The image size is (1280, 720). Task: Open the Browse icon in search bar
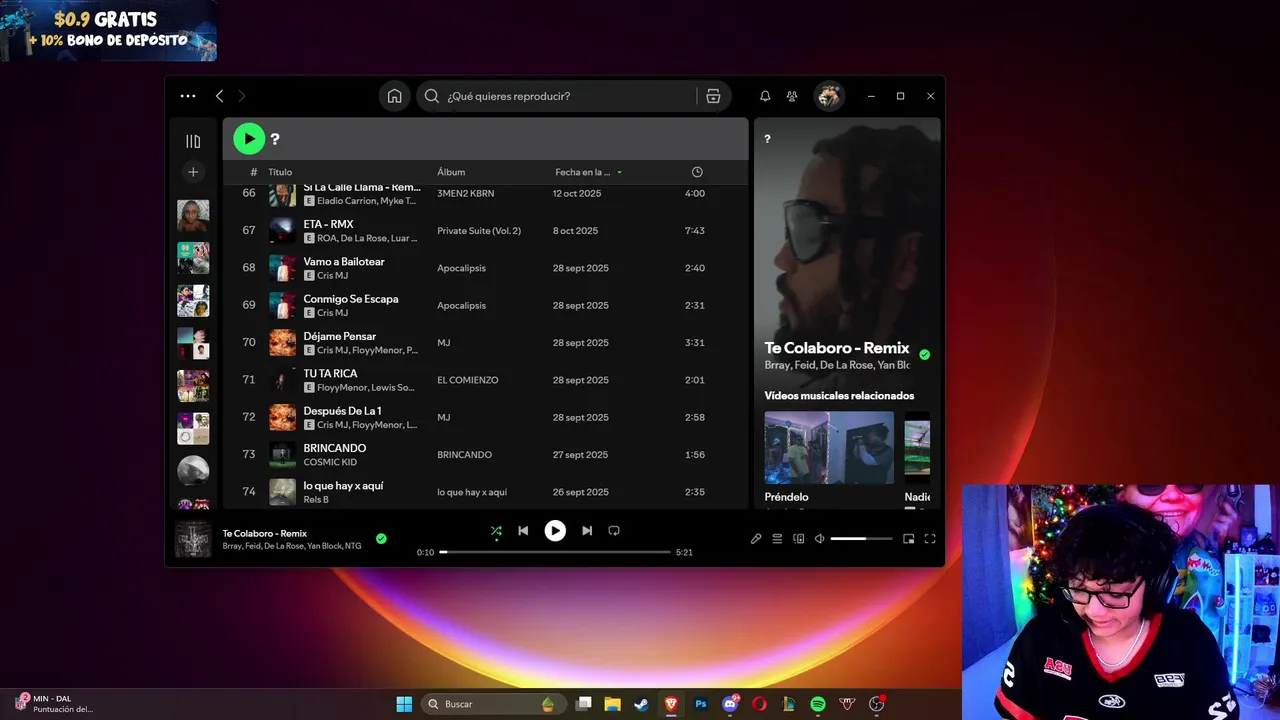713,96
